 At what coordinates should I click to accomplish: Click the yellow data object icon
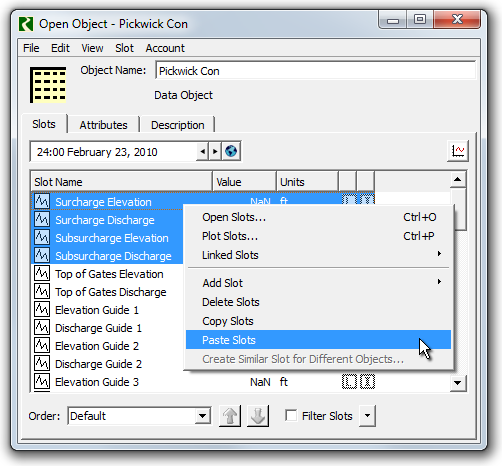click(48, 85)
